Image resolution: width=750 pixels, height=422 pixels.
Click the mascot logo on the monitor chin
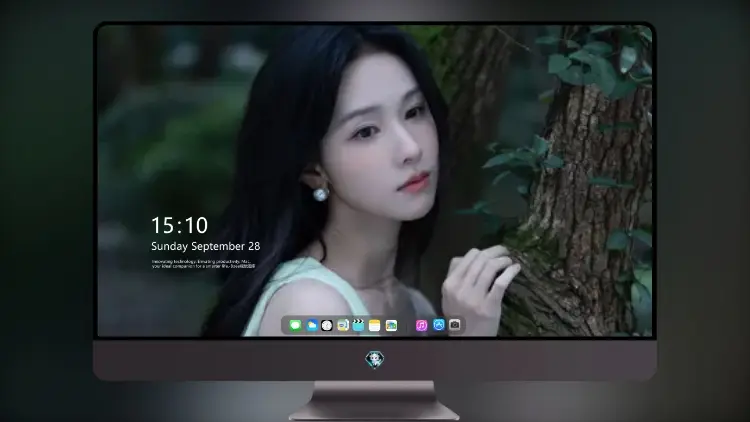coord(375,359)
